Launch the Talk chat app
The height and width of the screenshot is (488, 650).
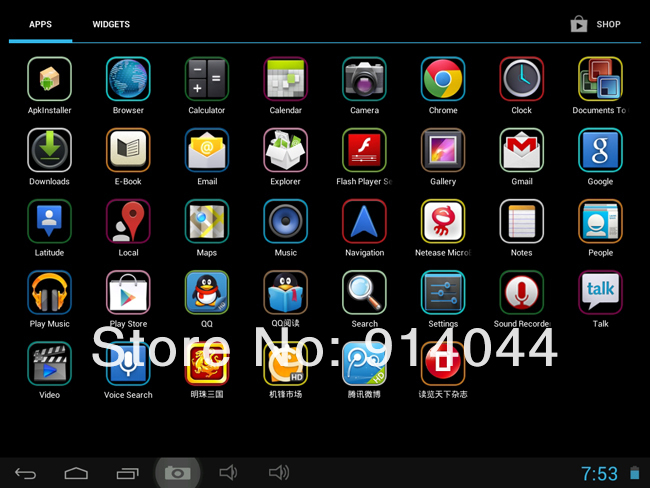coord(600,293)
